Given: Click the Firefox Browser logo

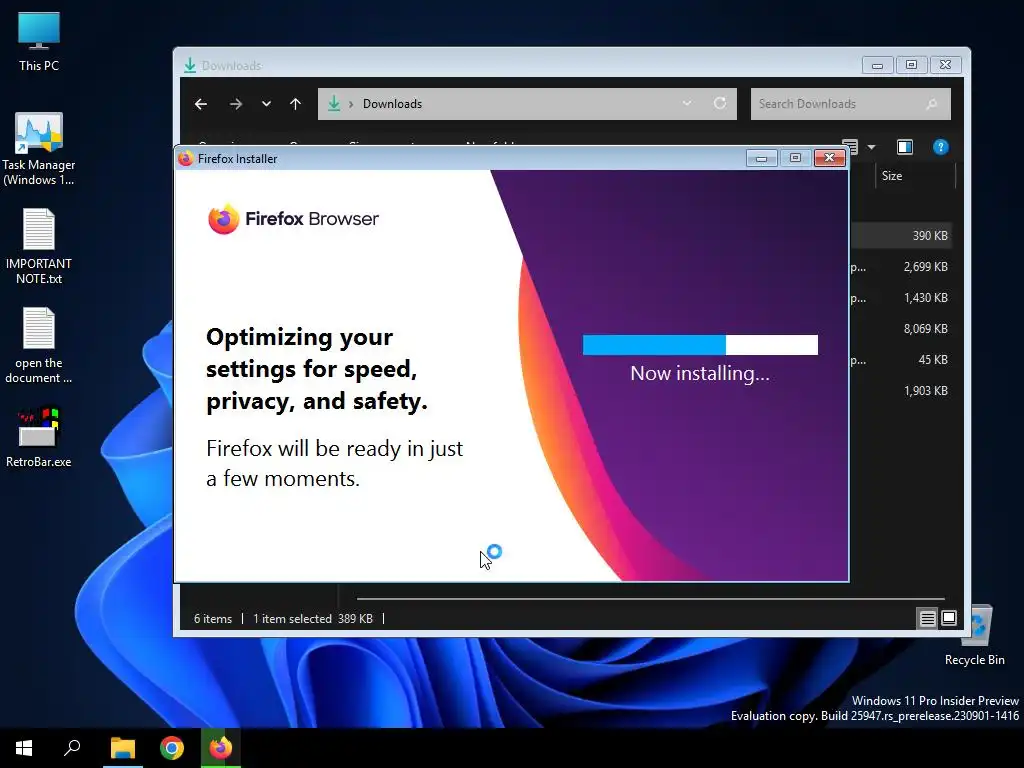Looking at the screenshot, I should pyautogui.click(x=293, y=219).
